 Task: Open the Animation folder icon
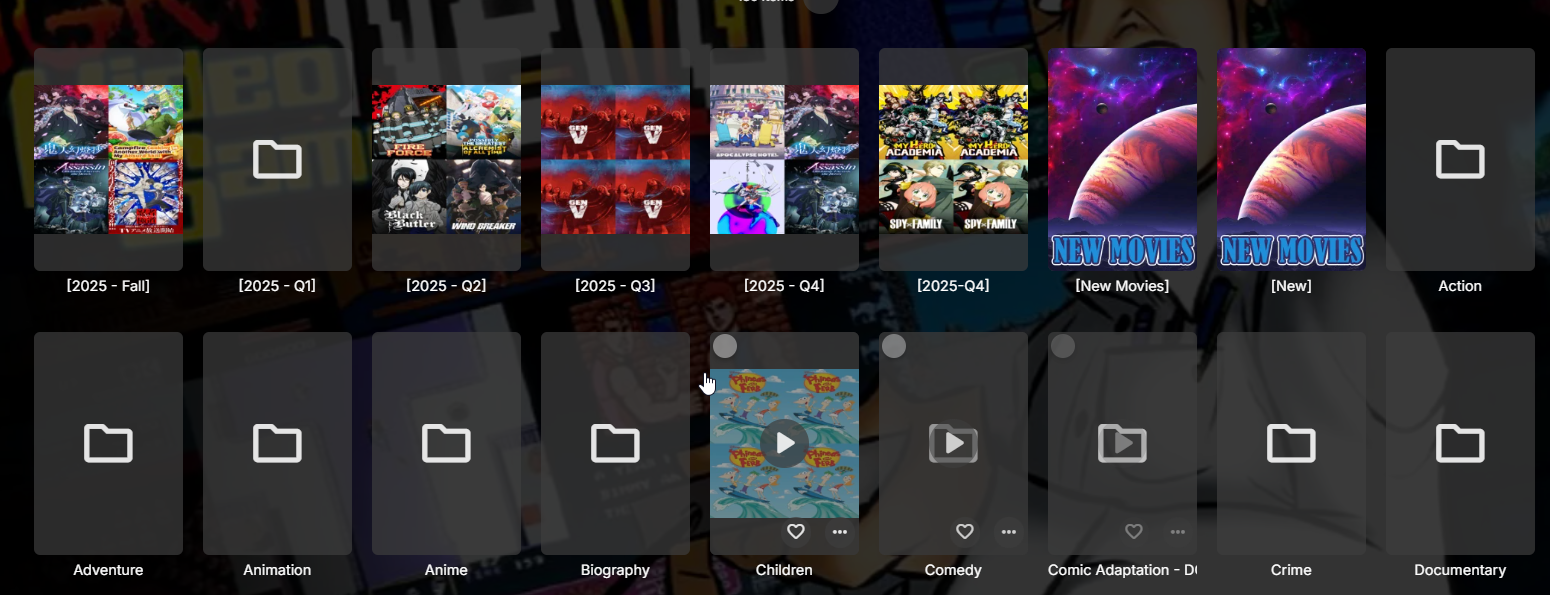pos(277,443)
